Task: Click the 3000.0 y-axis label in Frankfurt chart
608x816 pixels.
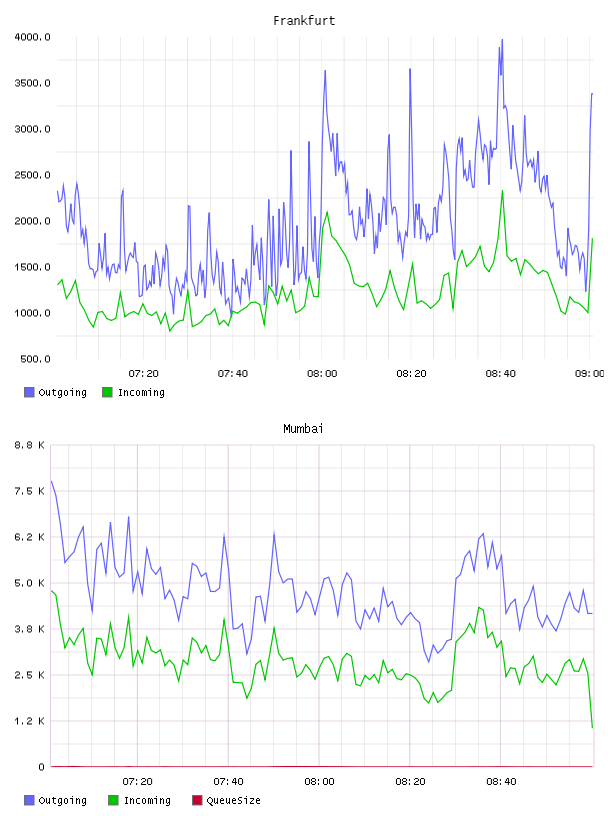Action: [x=32, y=129]
